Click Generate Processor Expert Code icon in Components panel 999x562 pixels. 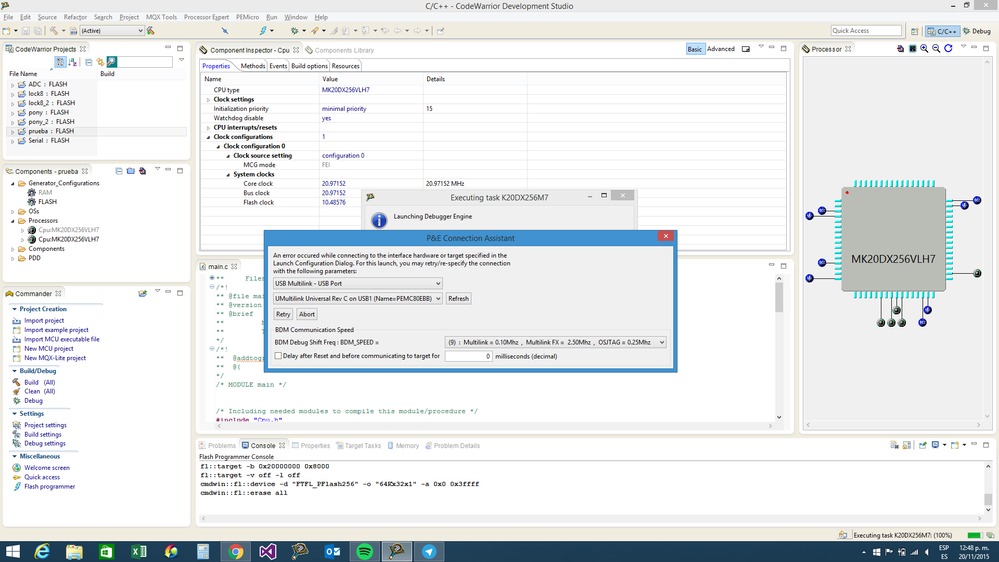click(143, 171)
